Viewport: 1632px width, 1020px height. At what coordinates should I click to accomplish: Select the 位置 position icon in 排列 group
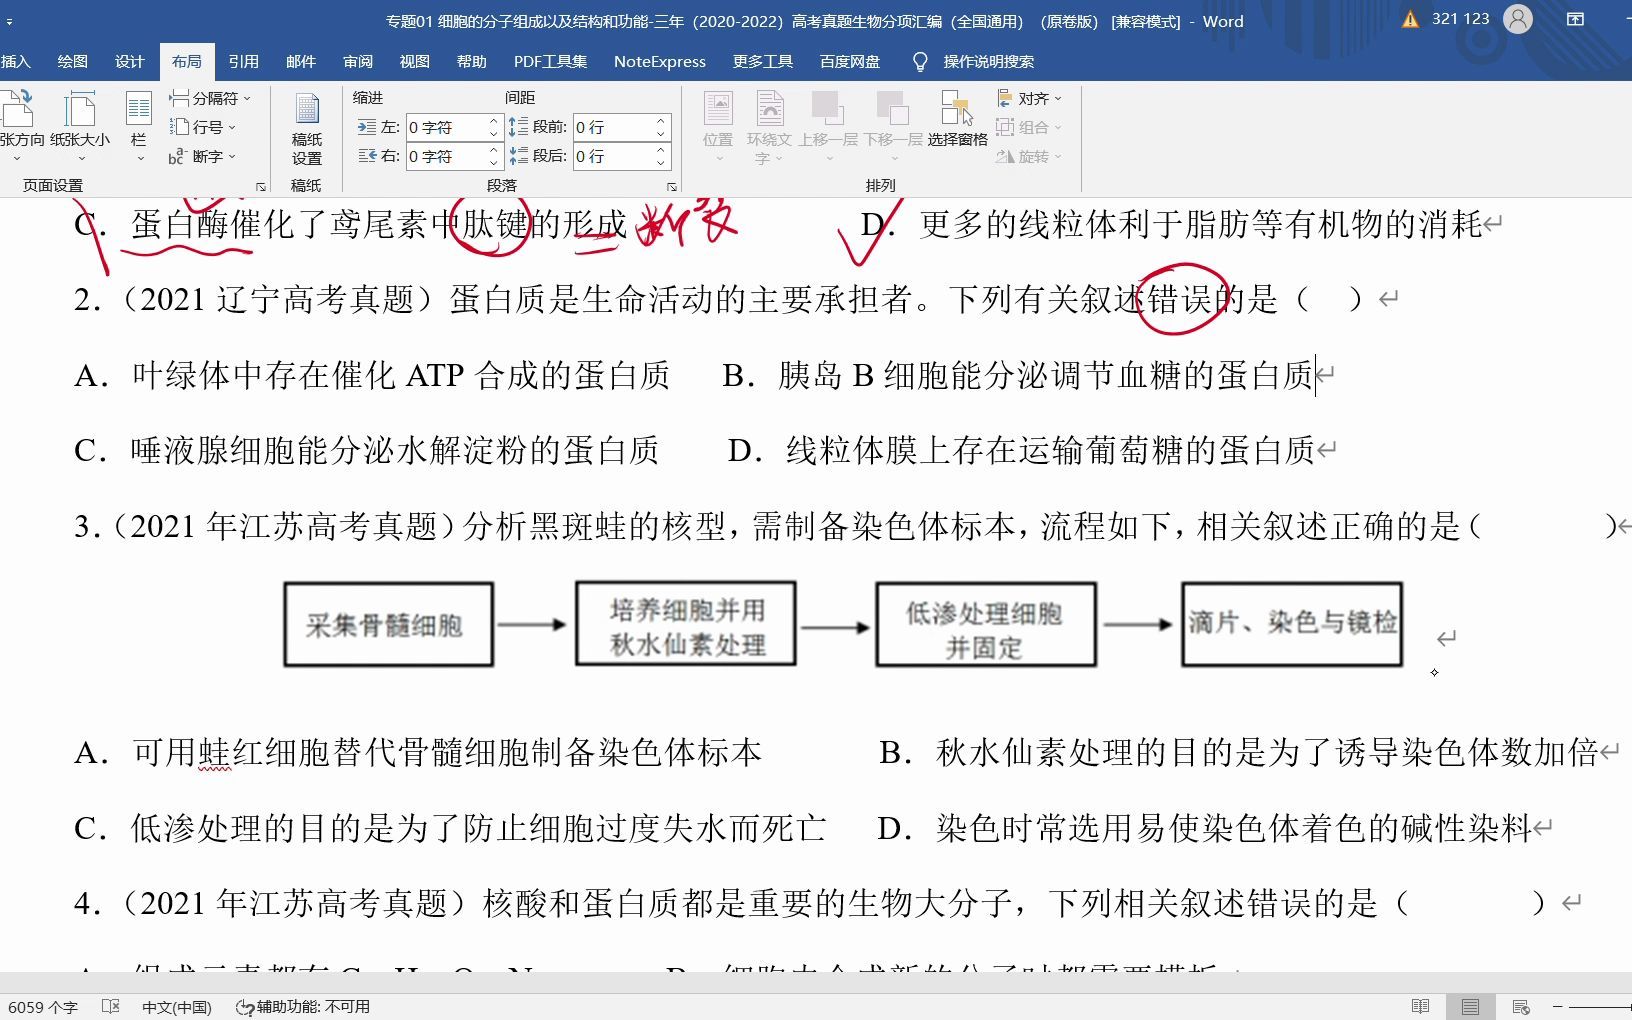pyautogui.click(x=718, y=120)
